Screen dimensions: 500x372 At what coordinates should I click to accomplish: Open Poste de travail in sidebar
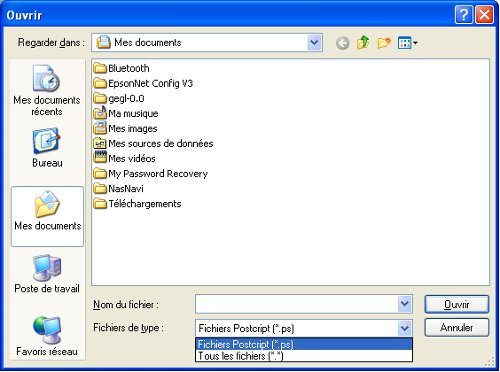[x=47, y=274]
